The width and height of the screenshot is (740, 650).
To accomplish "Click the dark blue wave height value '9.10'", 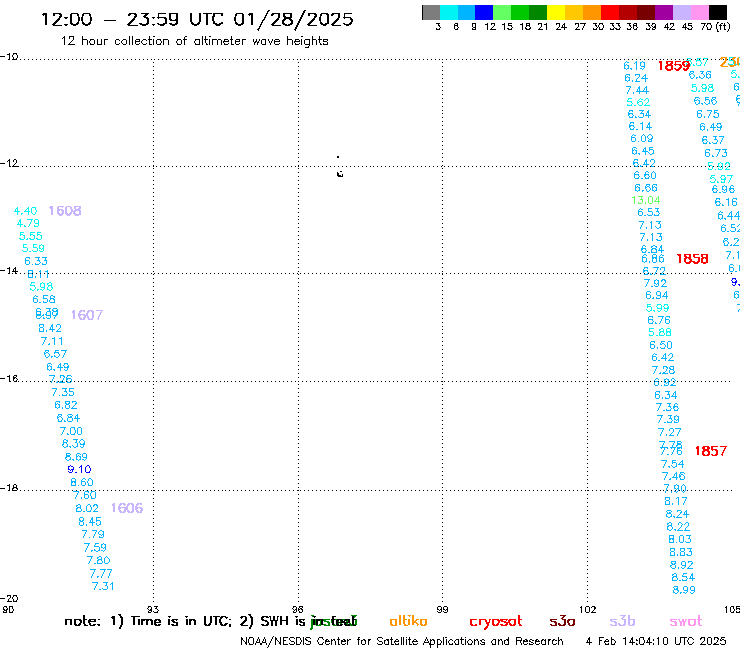I will pos(79,469).
